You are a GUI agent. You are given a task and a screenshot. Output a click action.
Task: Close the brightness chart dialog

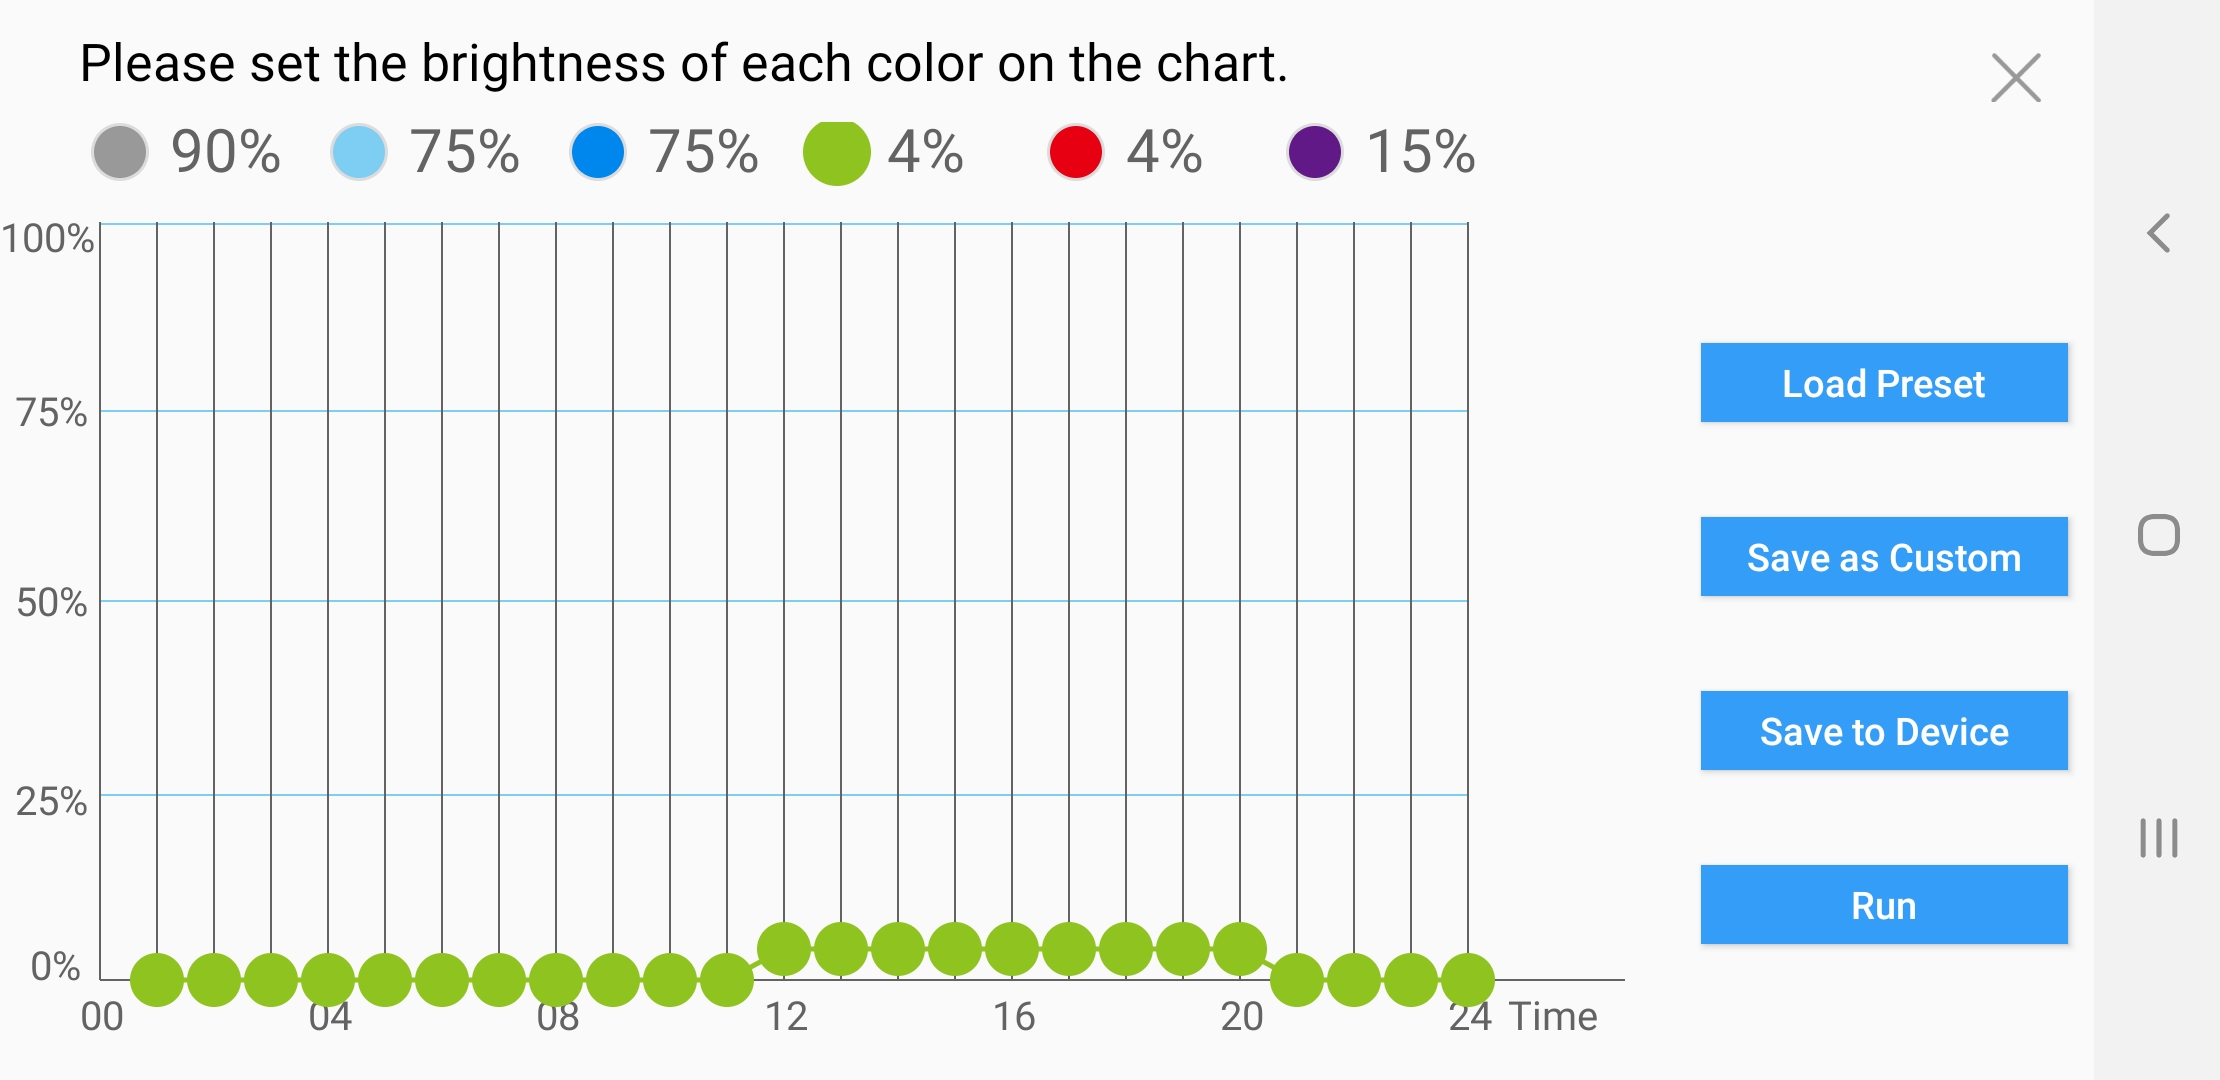coord(2015,78)
